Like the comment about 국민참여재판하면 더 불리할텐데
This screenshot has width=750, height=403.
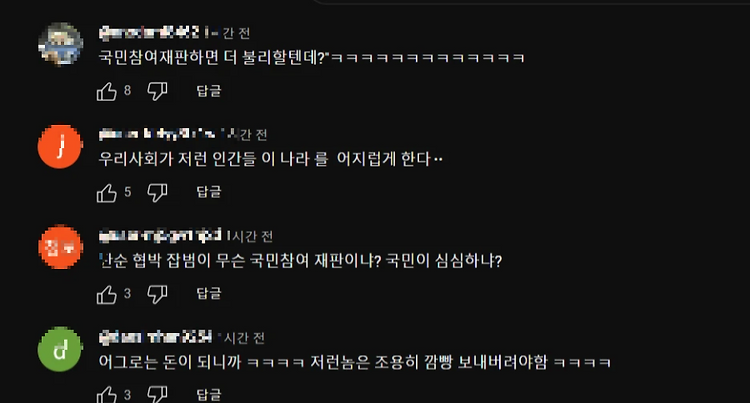tap(107, 91)
